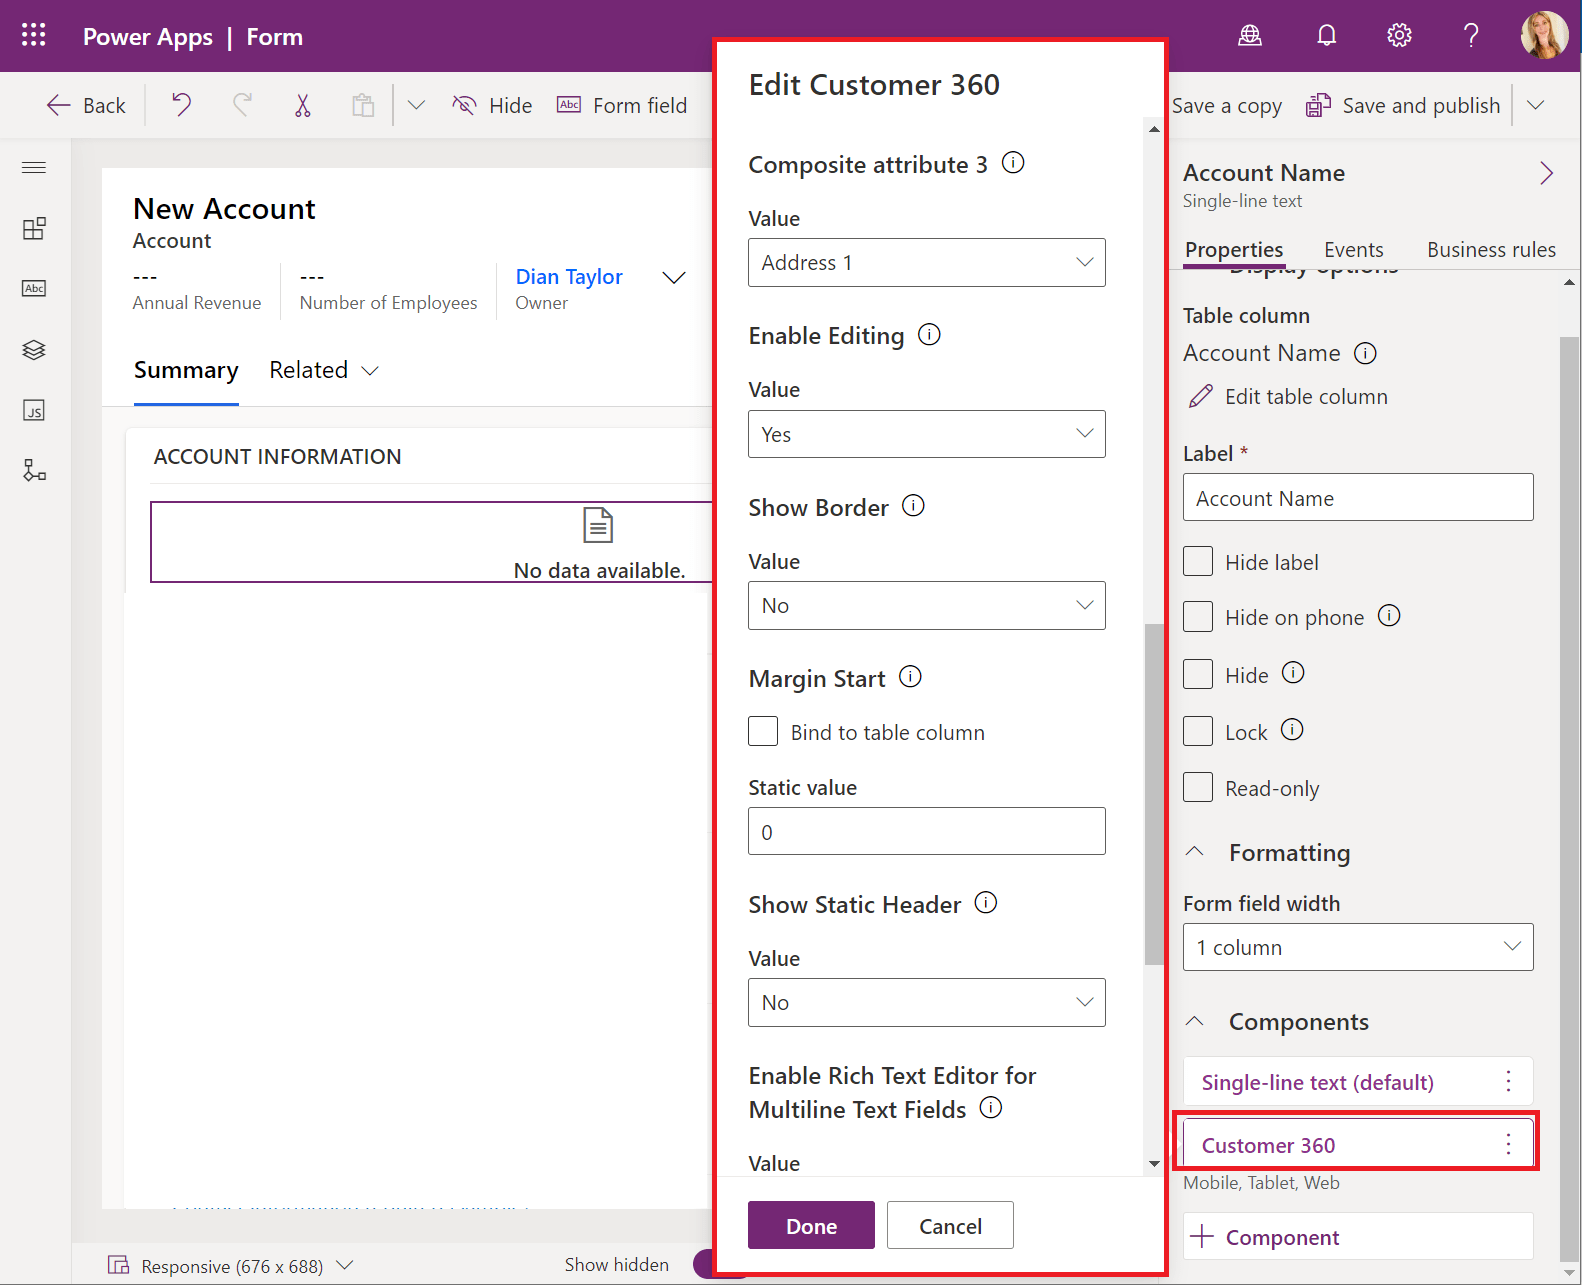Image resolution: width=1582 pixels, height=1285 pixels.
Task: Open the Enable Editing Value dropdown
Action: pyautogui.click(x=927, y=434)
